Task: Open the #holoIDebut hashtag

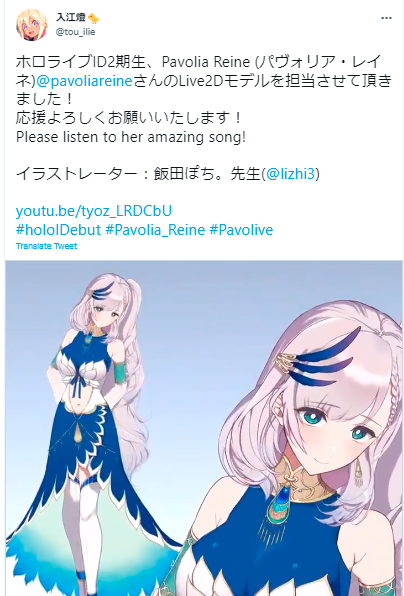Action: (58, 230)
